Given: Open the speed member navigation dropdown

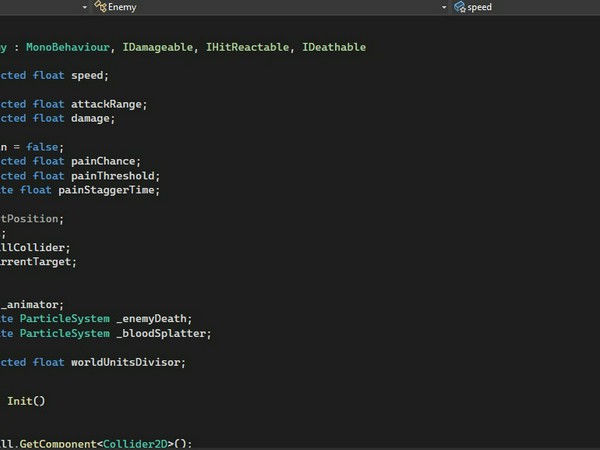Looking at the screenshot, I should (526, 7).
